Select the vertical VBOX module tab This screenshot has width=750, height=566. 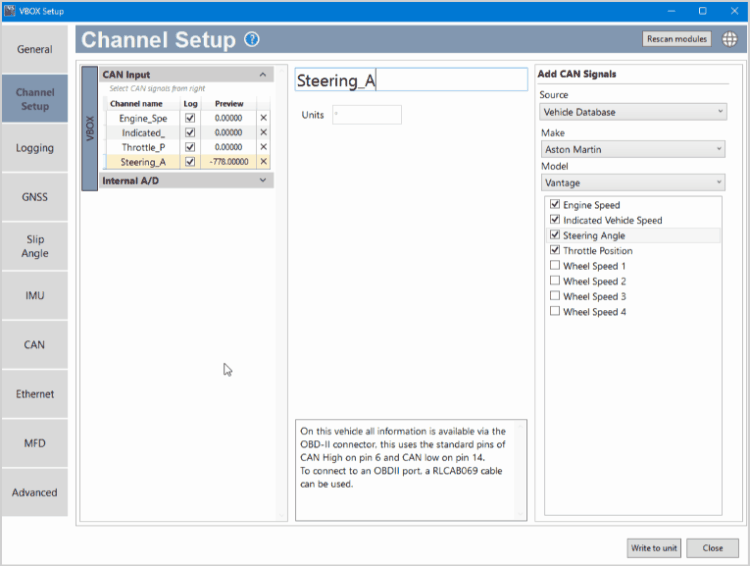[89, 128]
